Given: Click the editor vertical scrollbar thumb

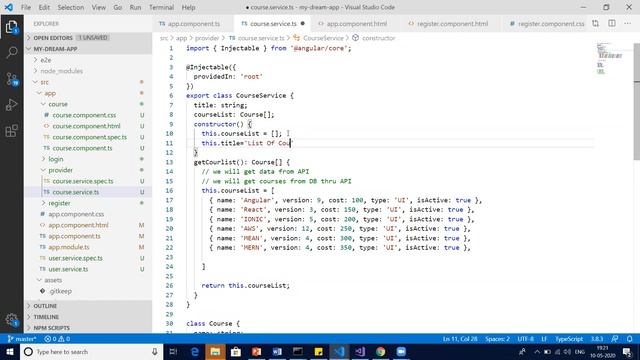Looking at the screenshot, I should click(637, 102).
